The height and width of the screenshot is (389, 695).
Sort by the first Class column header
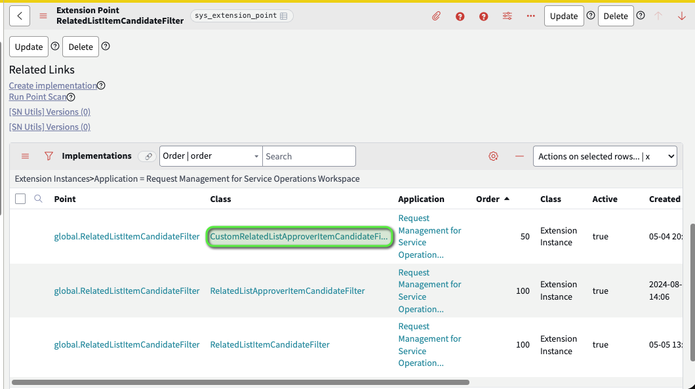tap(220, 199)
